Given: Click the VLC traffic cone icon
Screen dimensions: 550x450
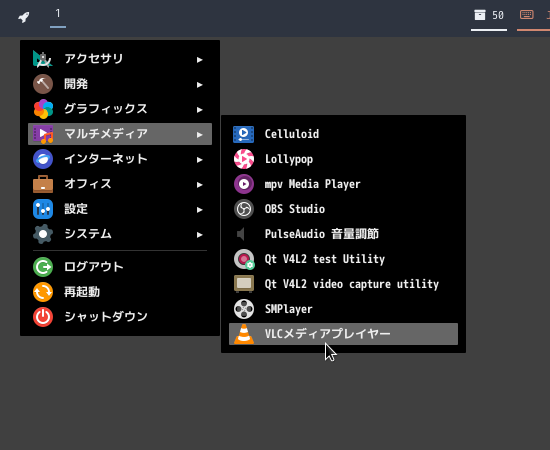Looking at the screenshot, I should tap(244, 334).
